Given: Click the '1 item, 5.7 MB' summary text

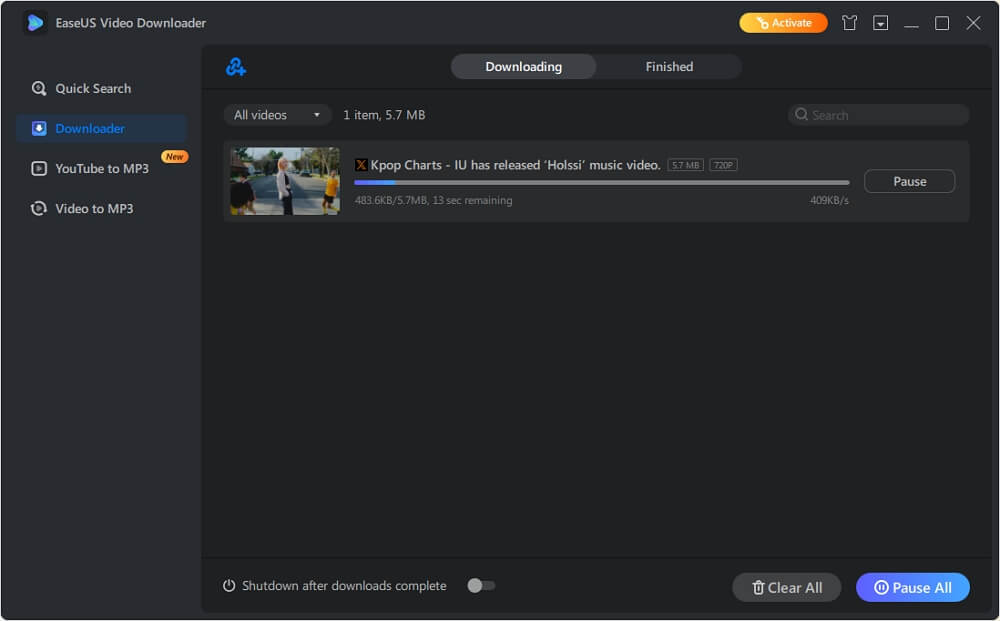Looking at the screenshot, I should [x=384, y=115].
